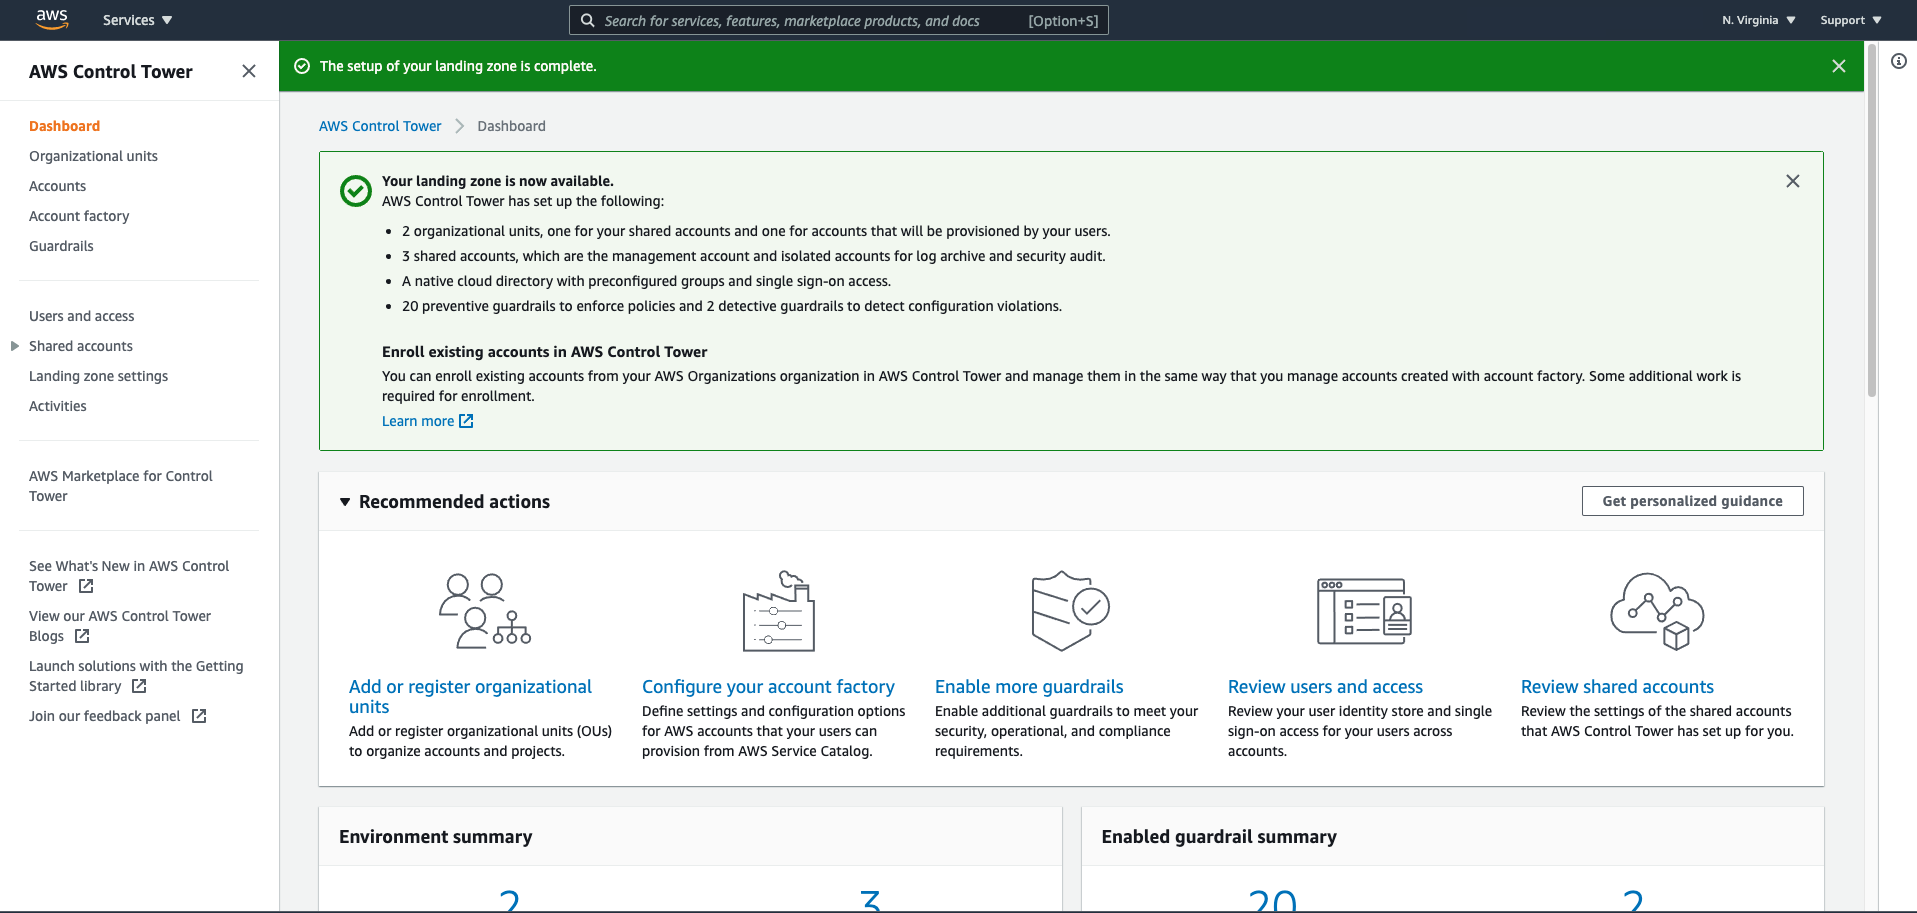Open the info panel icon at right edge

(1898, 61)
